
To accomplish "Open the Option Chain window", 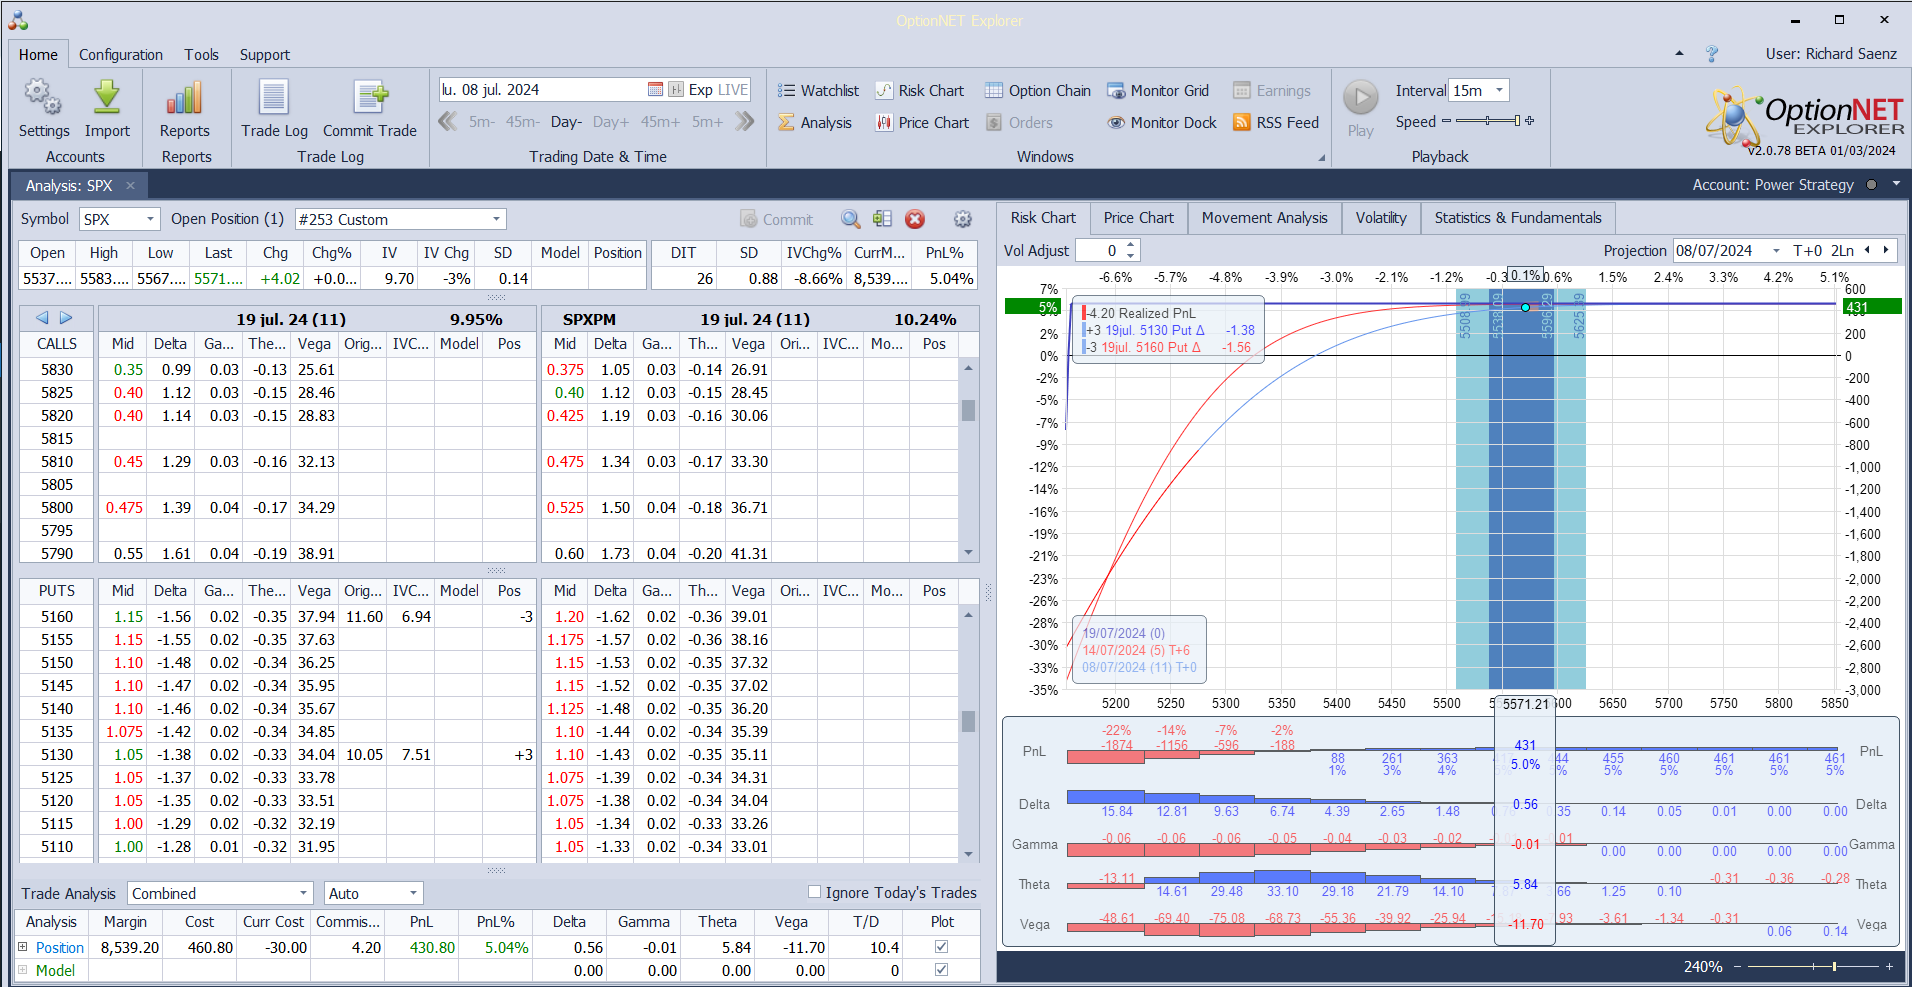I will pyautogui.click(x=1038, y=91).
